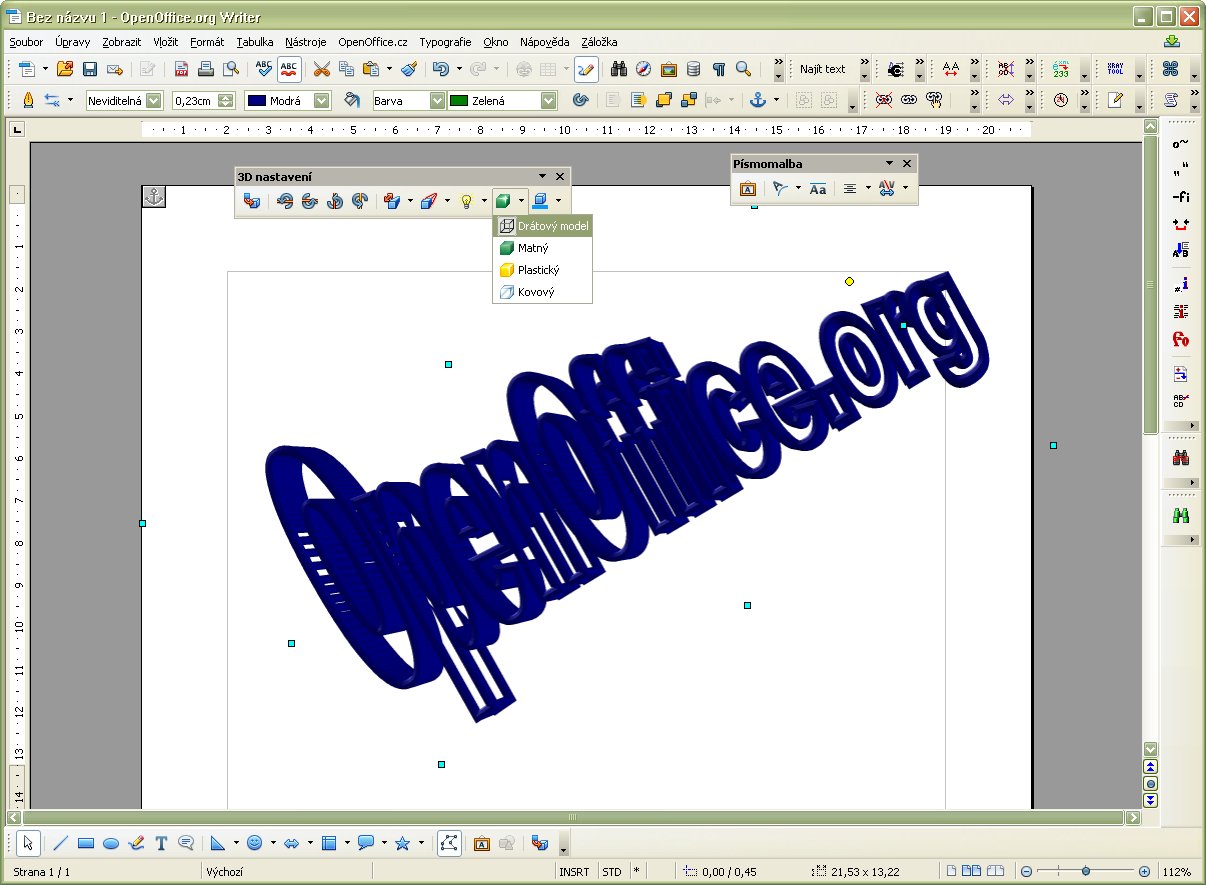Toggle Nonprinting Characters pilcrow icon
1206x885 pixels.
[x=718, y=69]
